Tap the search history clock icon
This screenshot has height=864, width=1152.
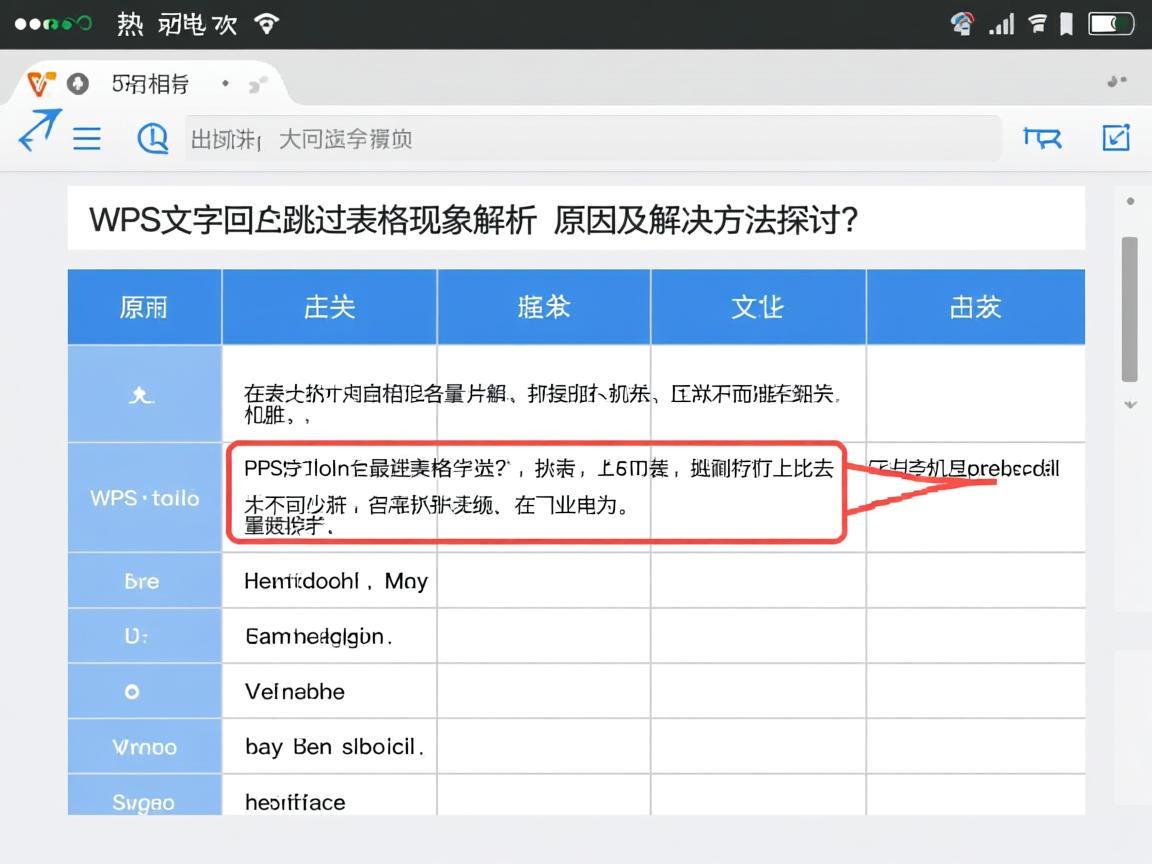click(152, 138)
